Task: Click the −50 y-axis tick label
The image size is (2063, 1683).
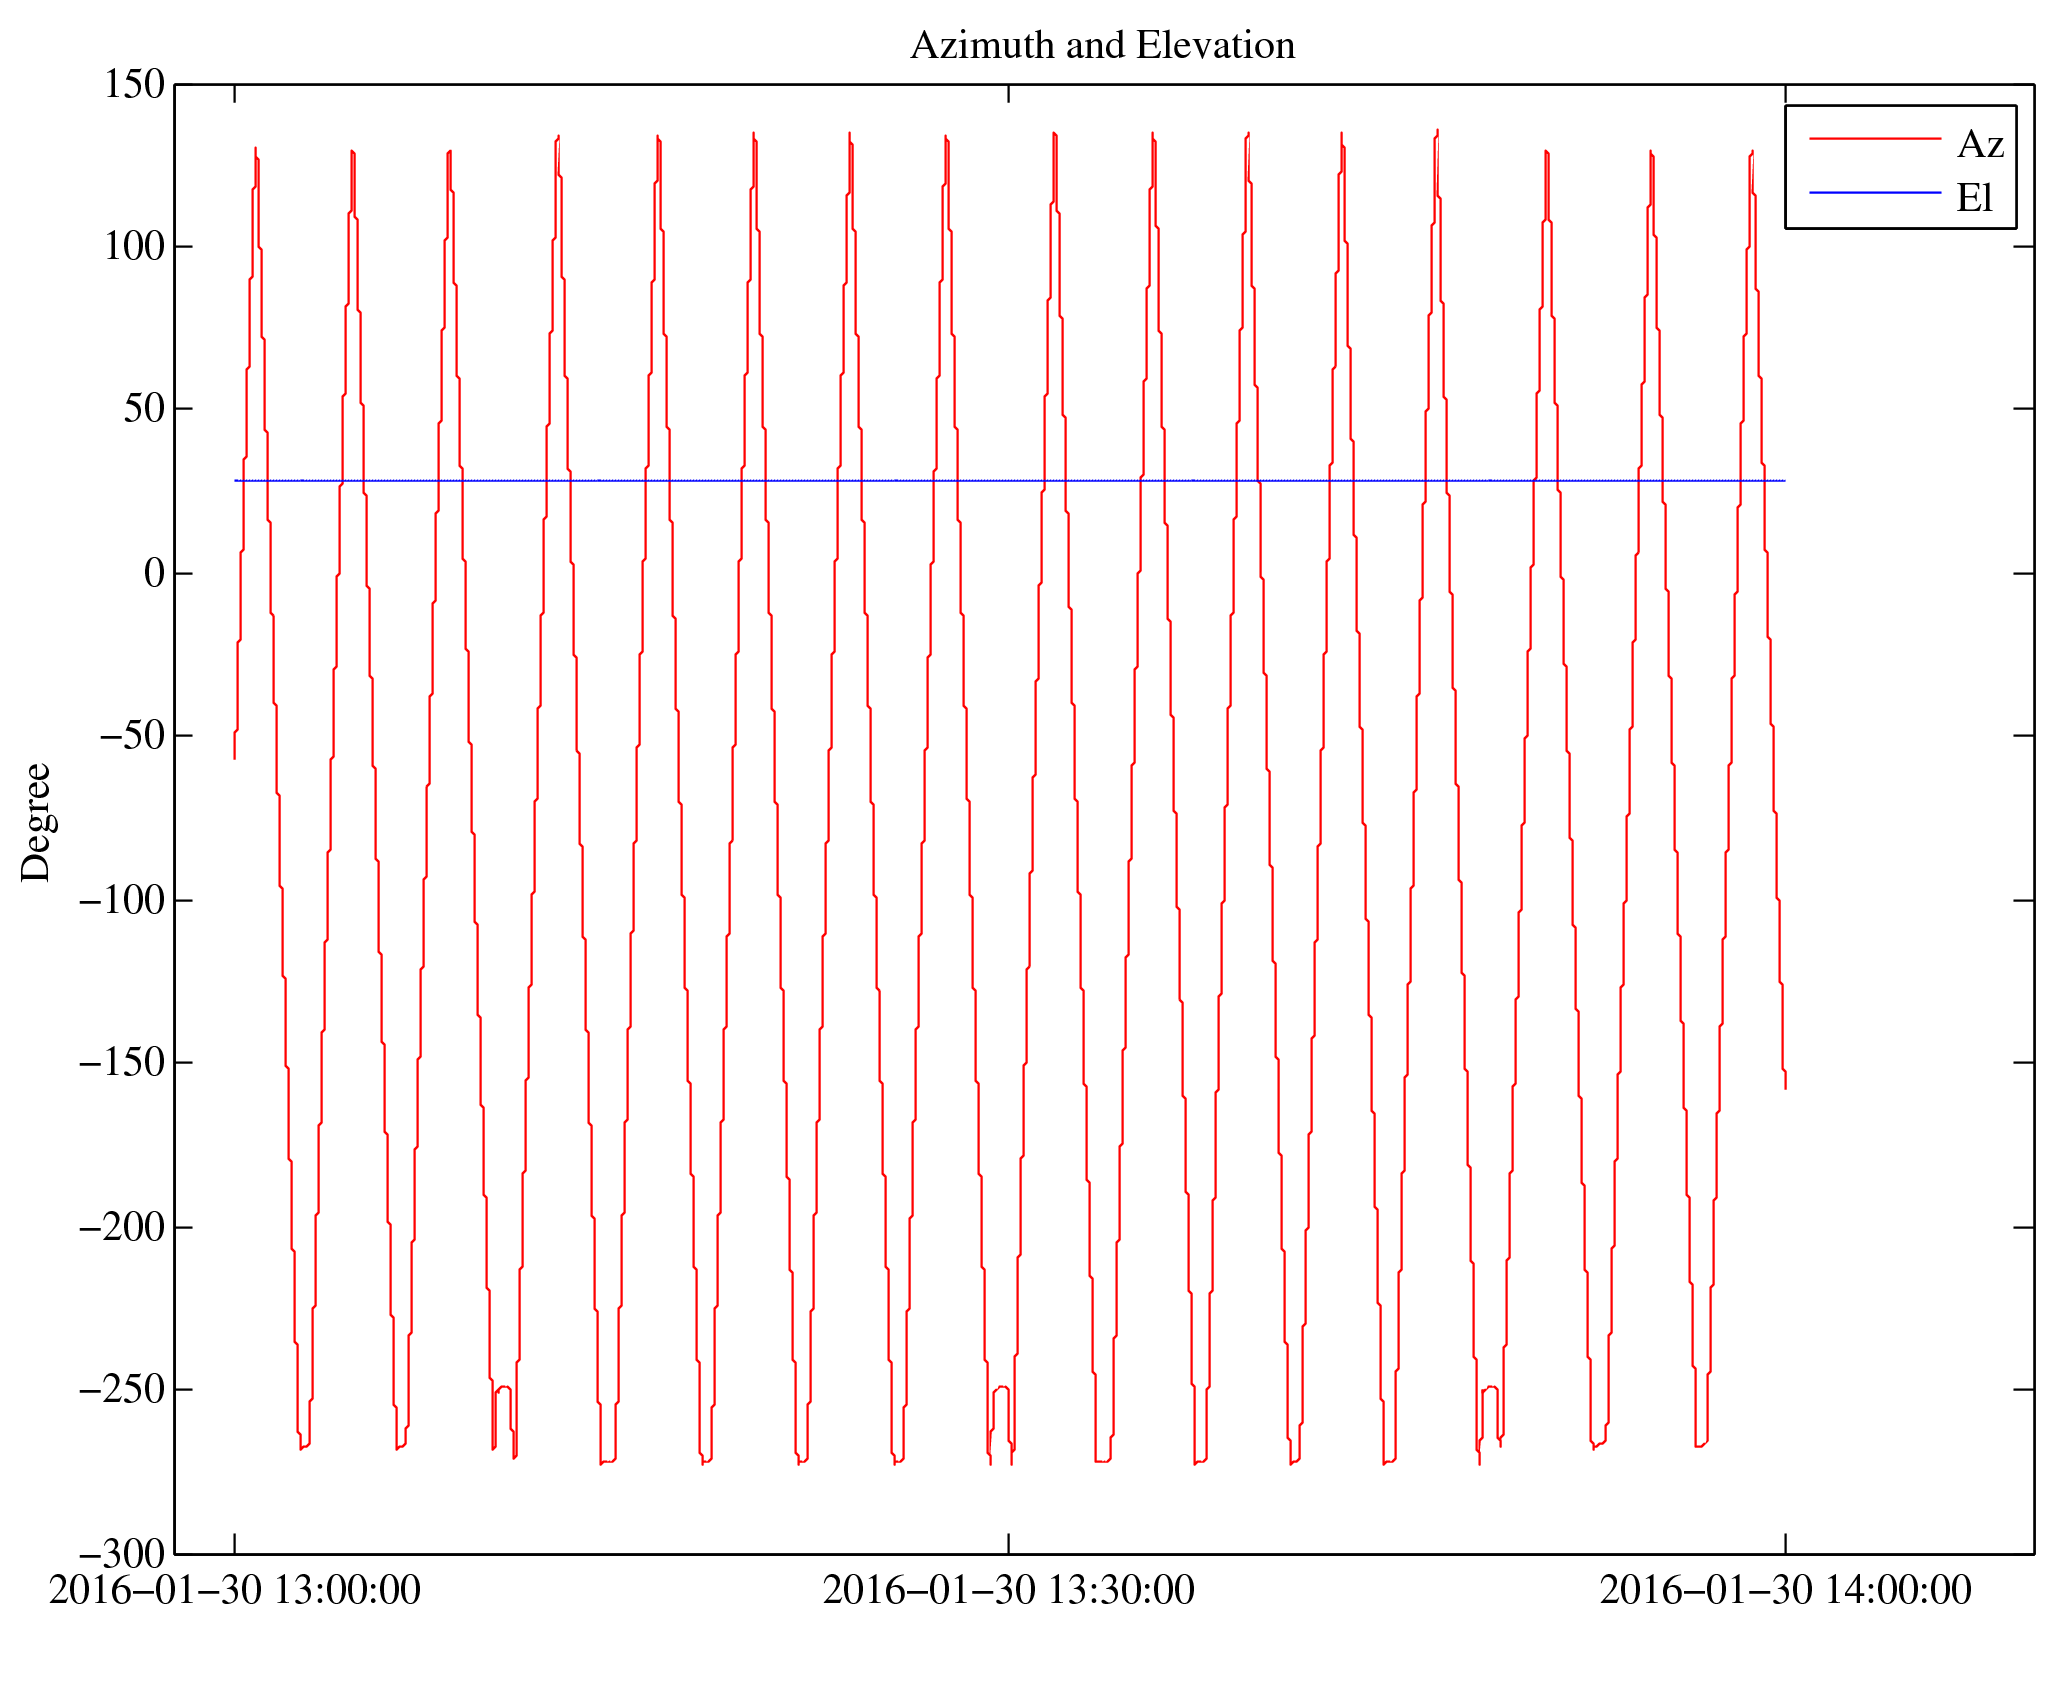Action: [x=131, y=736]
